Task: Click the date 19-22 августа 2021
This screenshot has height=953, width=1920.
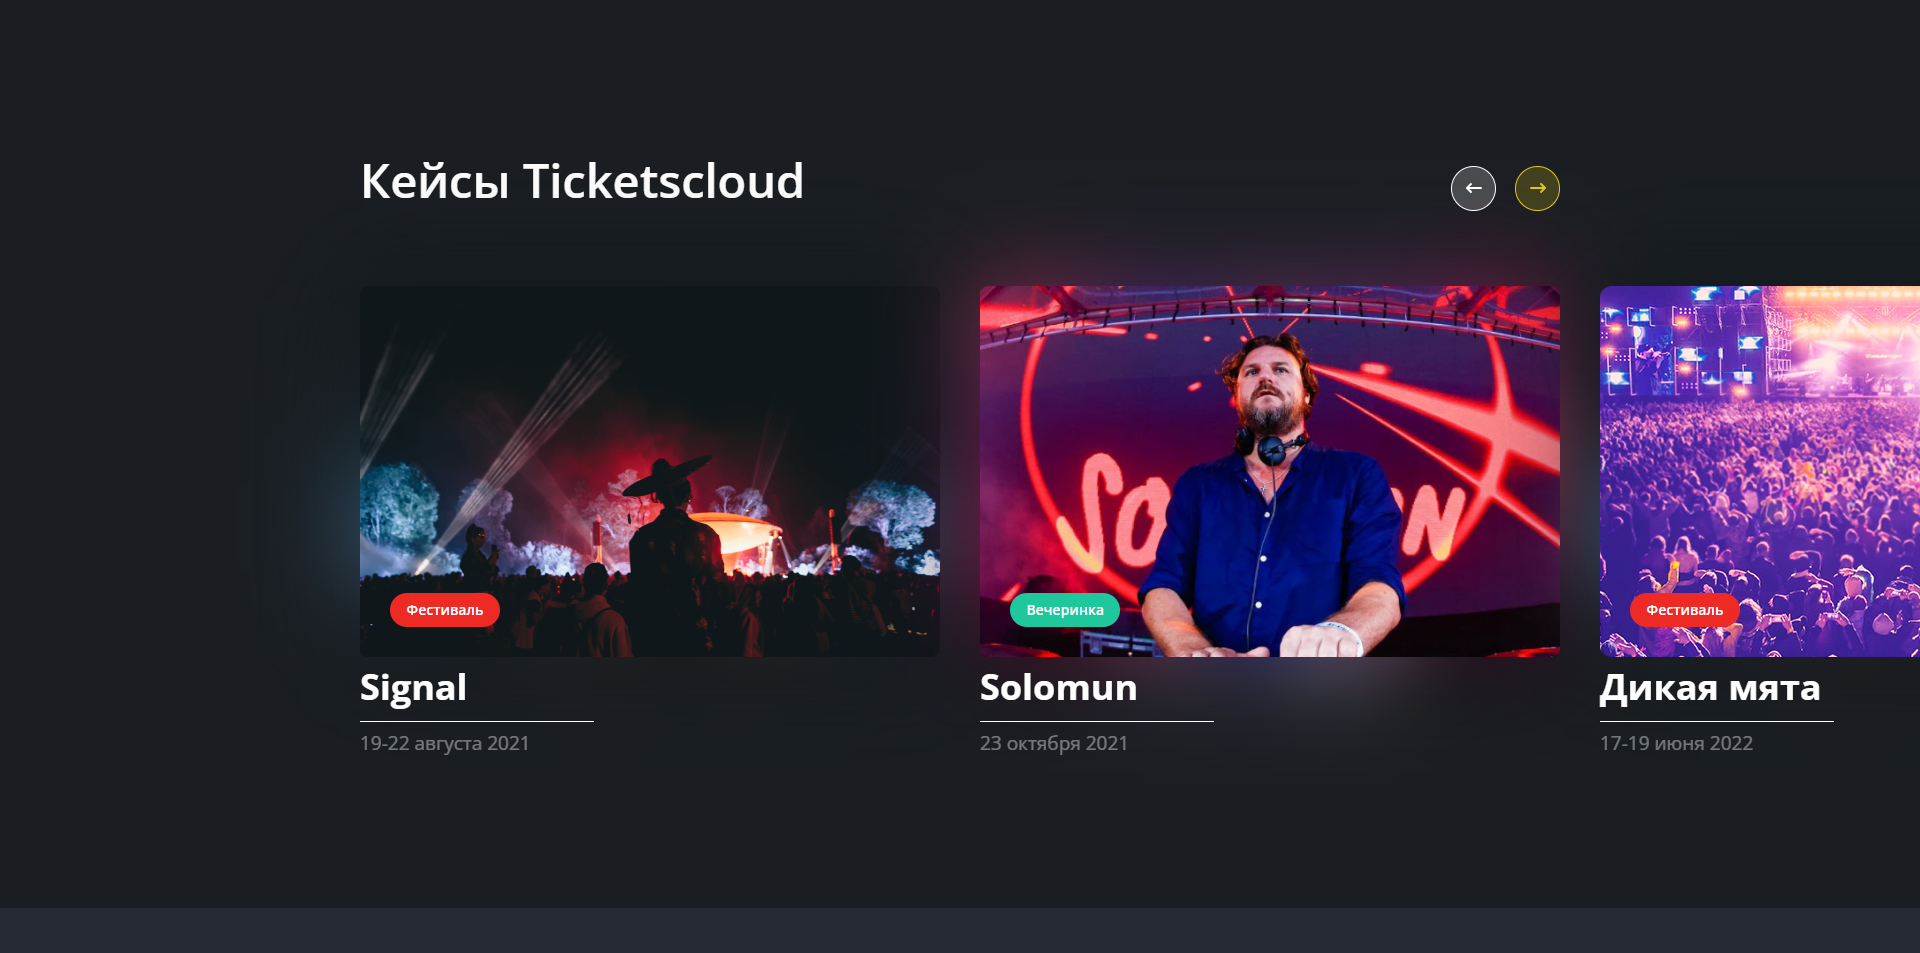Action: coord(444,743)
